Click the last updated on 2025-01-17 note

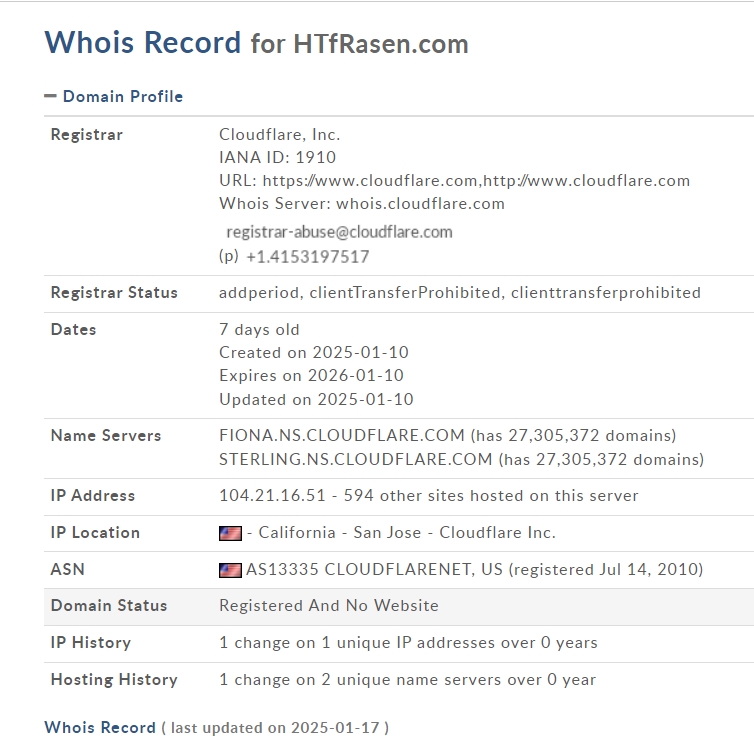(x=275, y=728)
